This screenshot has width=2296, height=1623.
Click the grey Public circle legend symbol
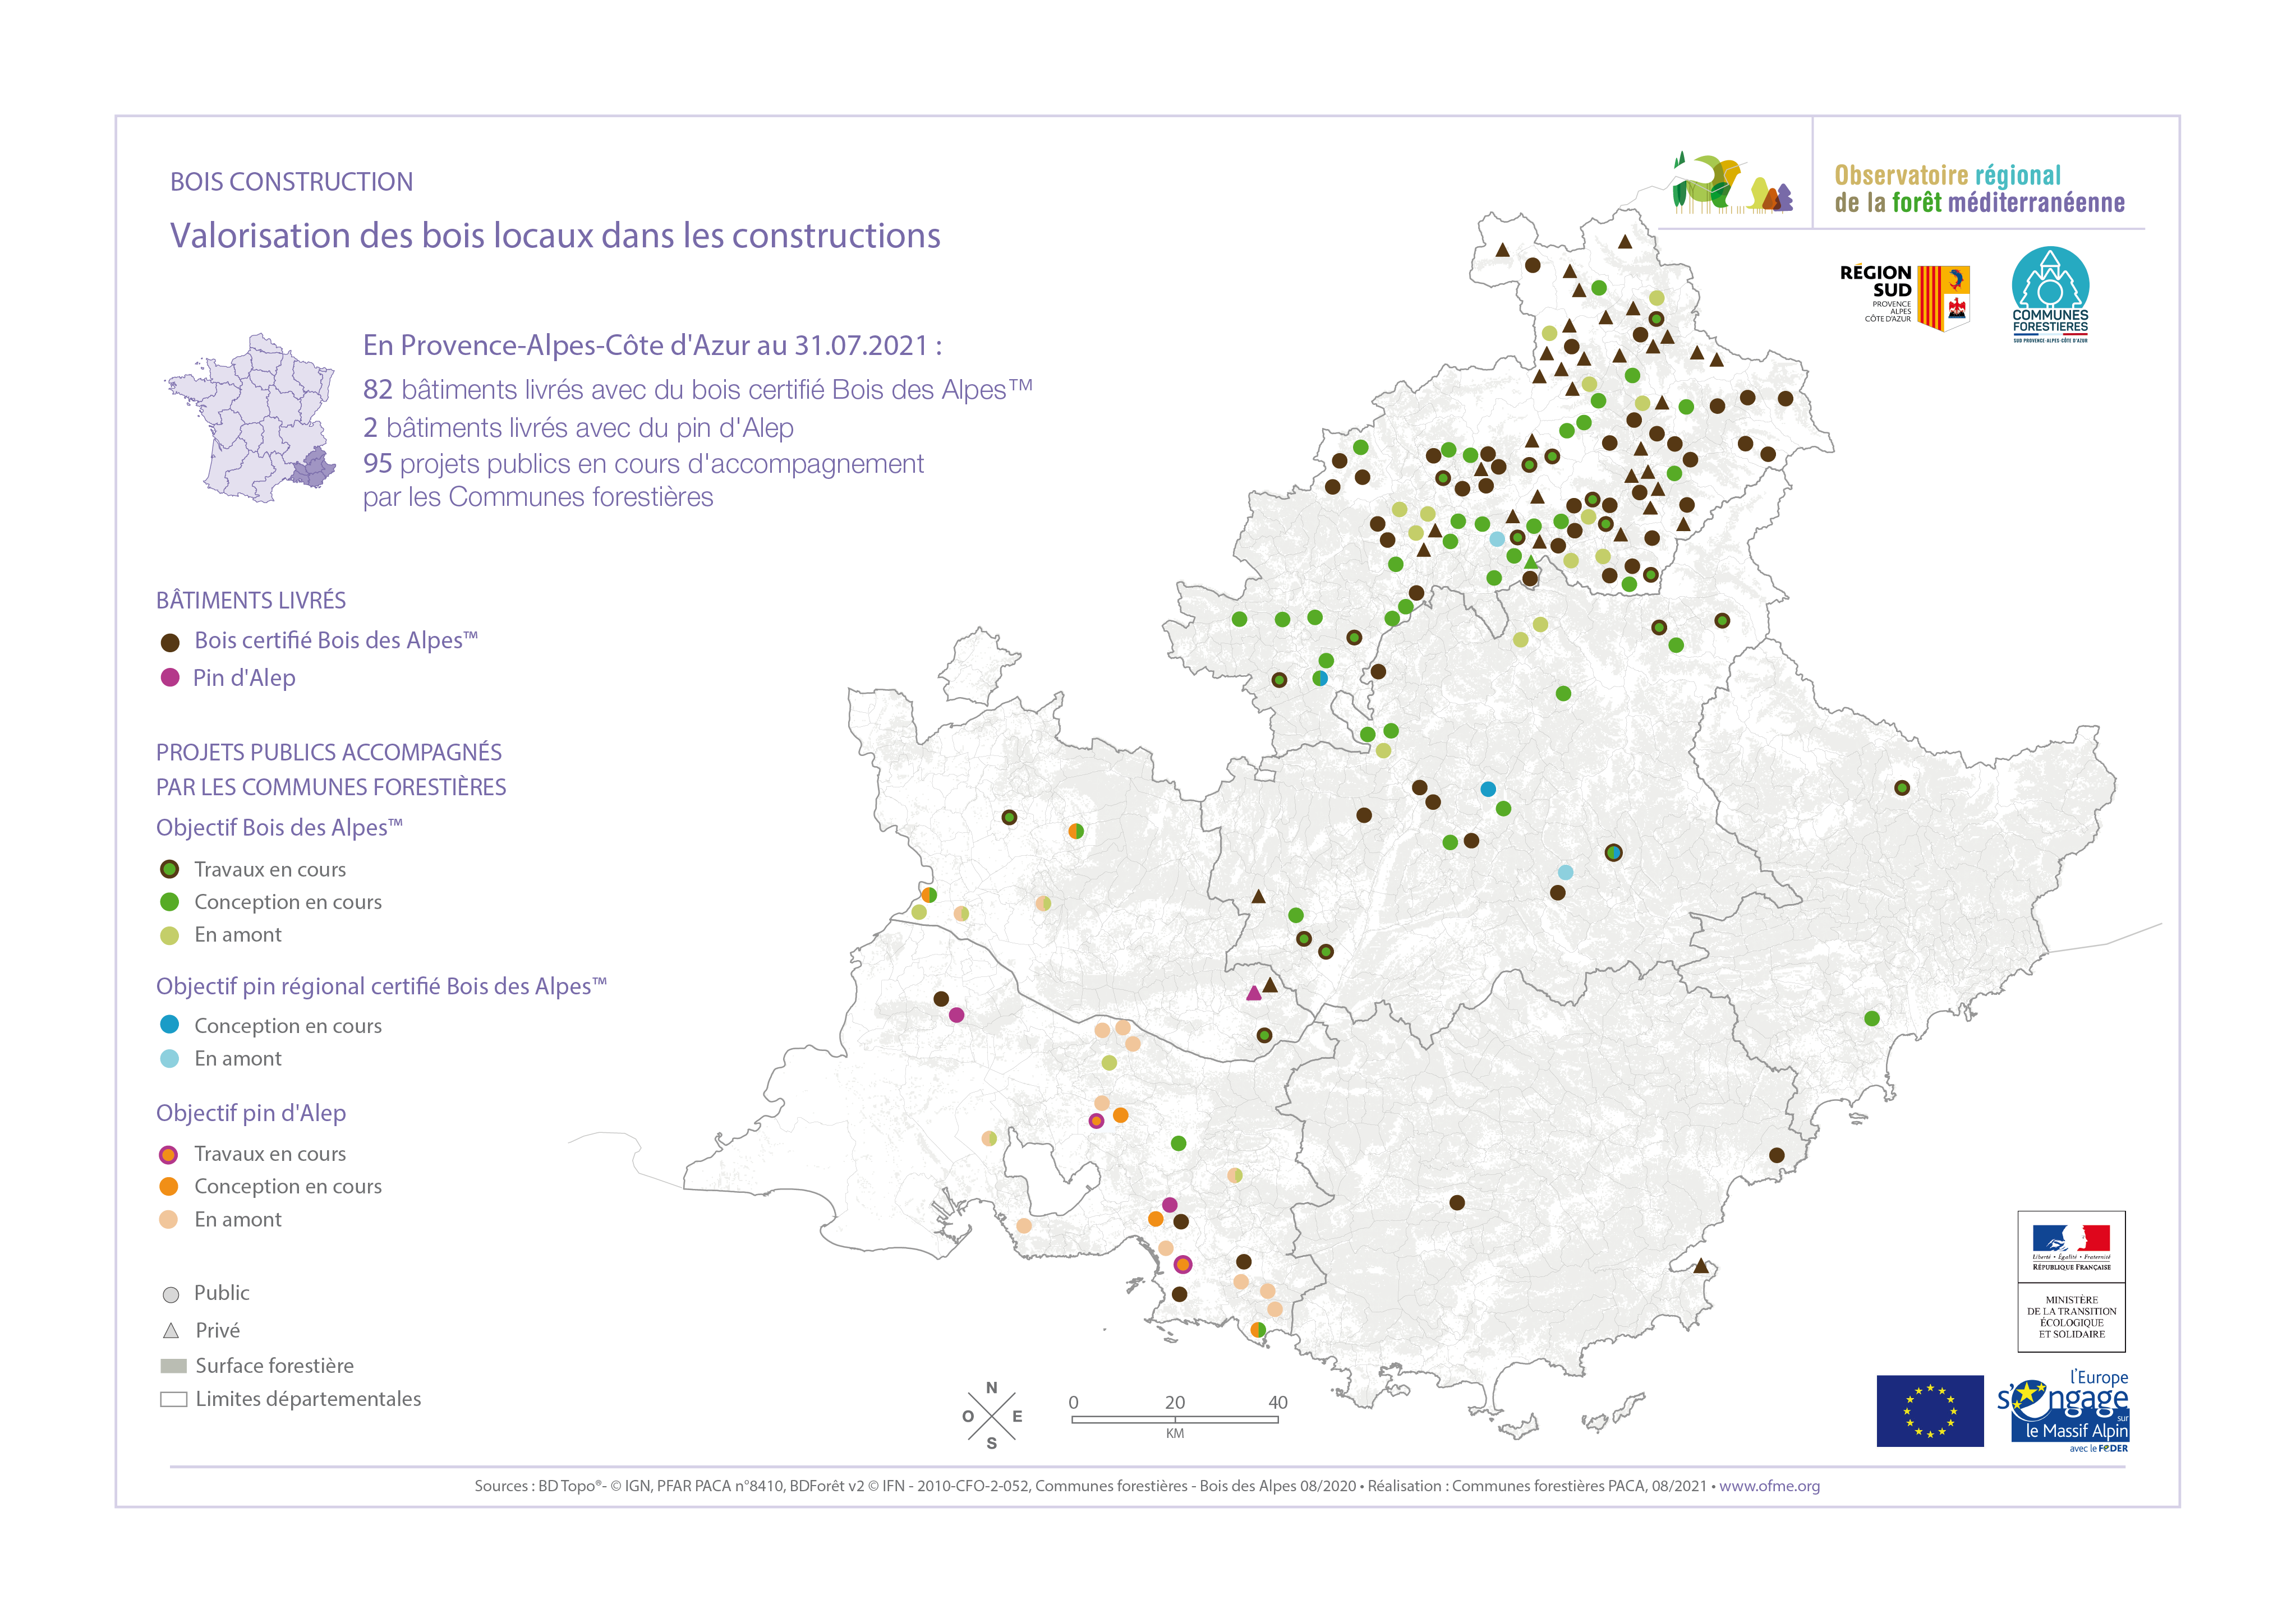coord(171,1295)
